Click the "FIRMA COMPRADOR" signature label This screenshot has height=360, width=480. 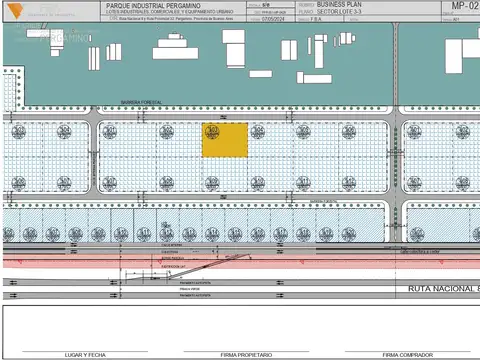point(408,355)
